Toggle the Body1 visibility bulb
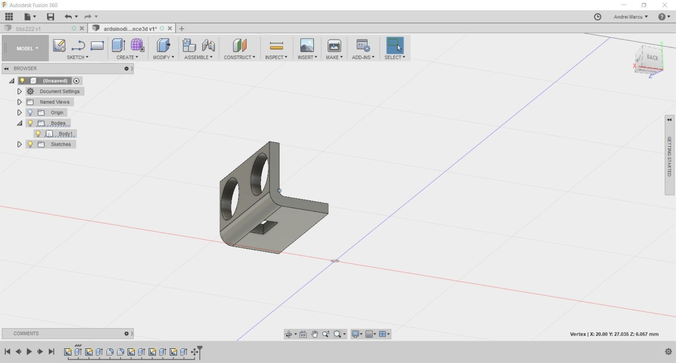Image resolution: width=676 pixels, height=363 pixels. click(38, 134)
